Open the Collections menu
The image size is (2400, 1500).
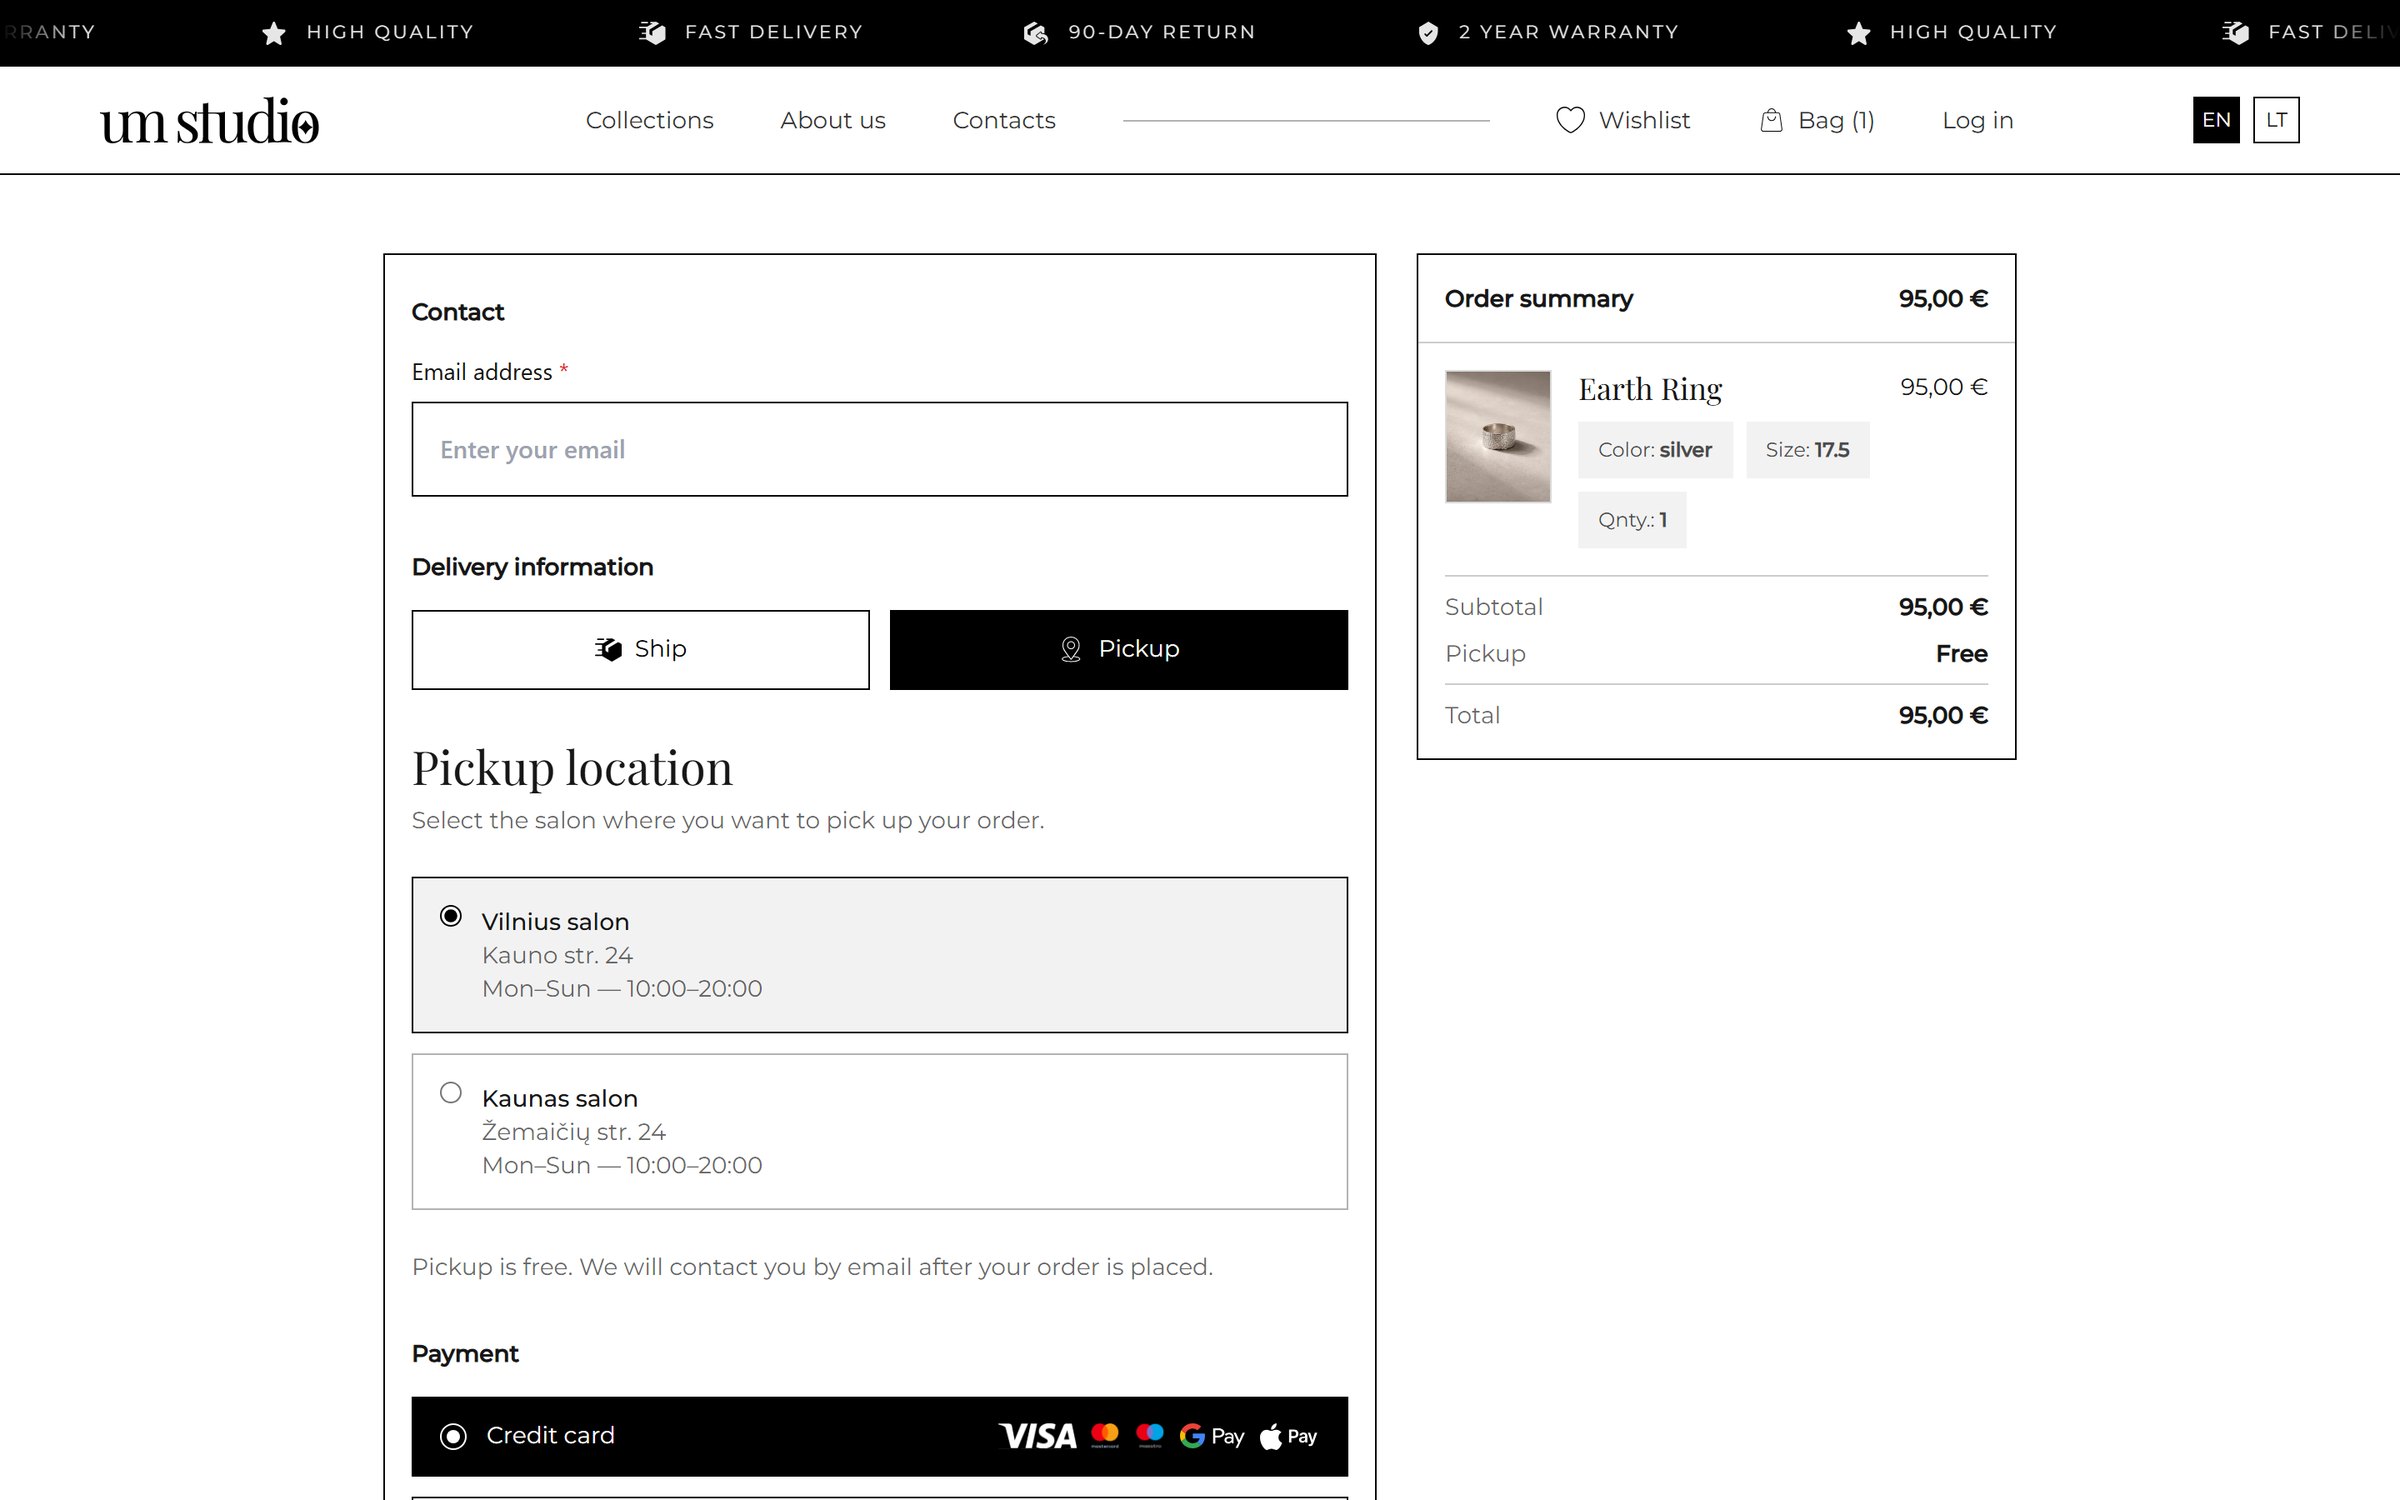(650, 120)
